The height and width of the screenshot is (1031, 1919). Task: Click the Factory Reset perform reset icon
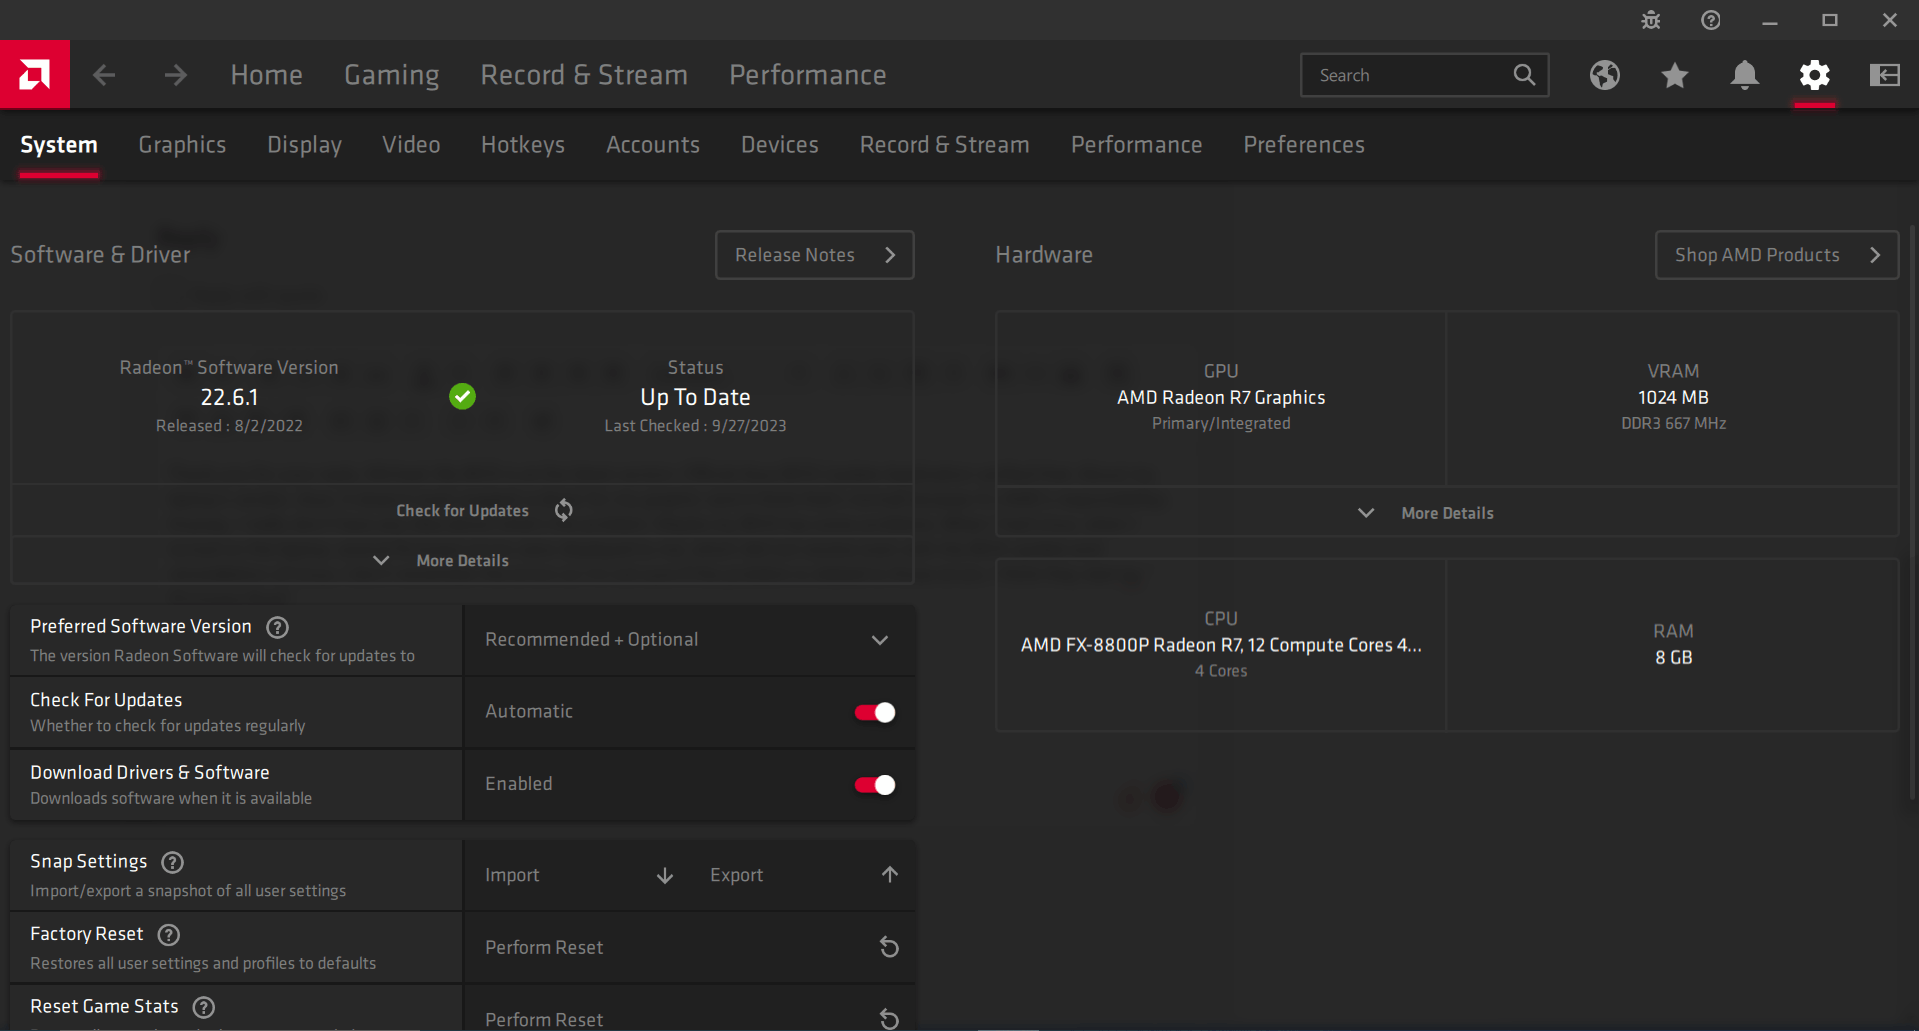click(x=889, y=947)
